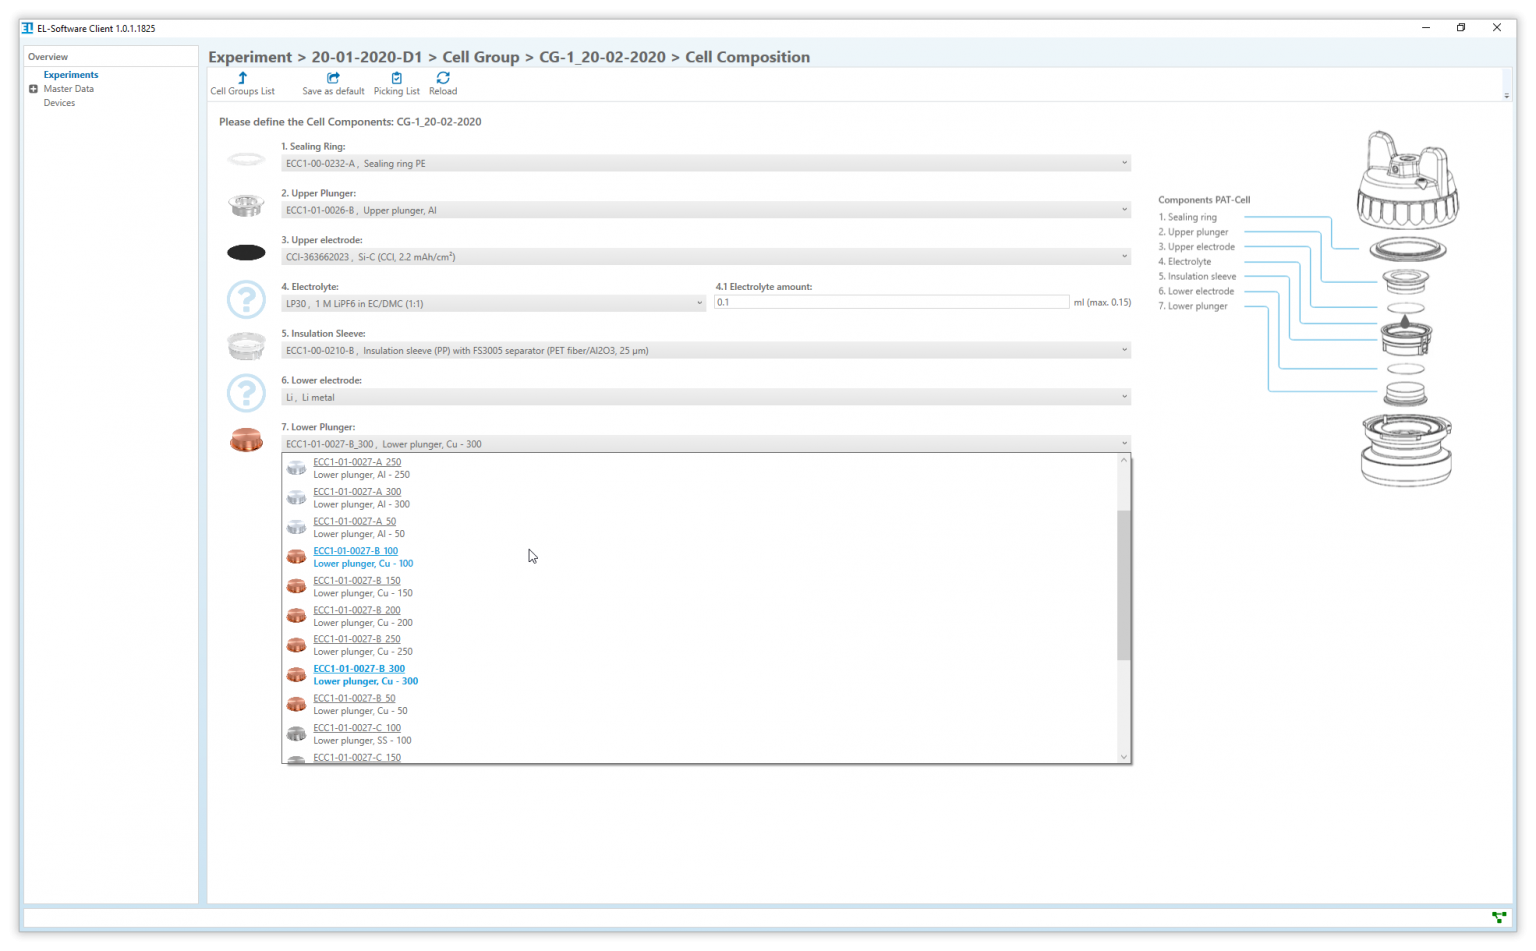Open the Electrolyte LP30 dropdown
Viewport: 1536px width, 951px height.
494,303
